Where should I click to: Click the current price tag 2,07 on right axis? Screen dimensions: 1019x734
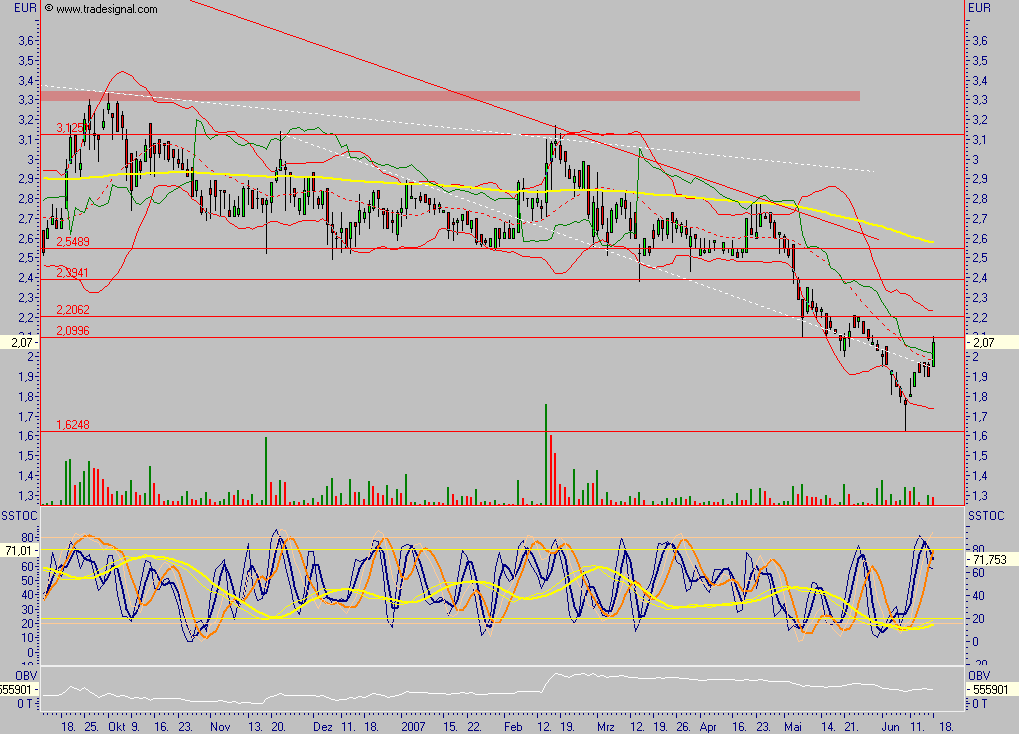pyautogui.click(x=984, y=342)
